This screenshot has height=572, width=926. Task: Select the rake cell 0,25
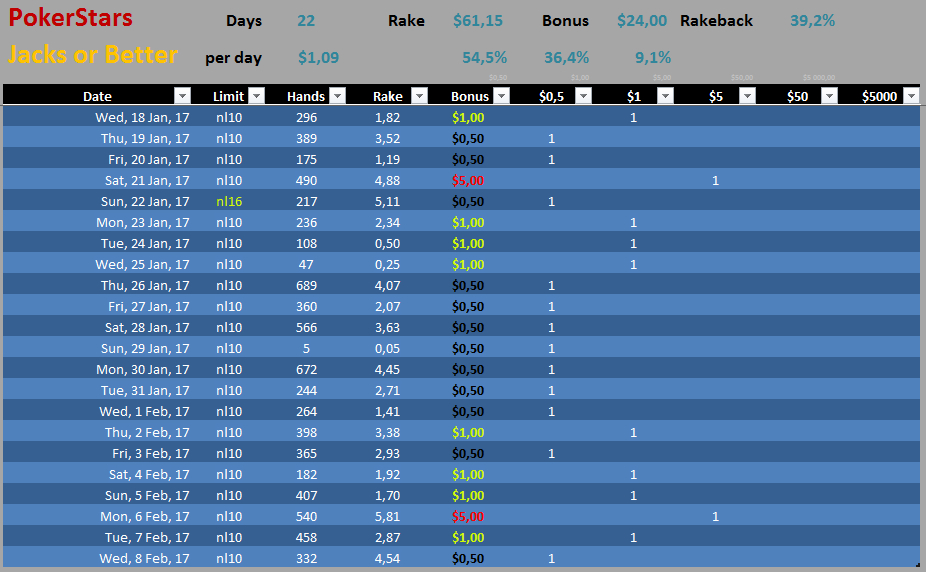pyautogui.click(x=387, y=264)
